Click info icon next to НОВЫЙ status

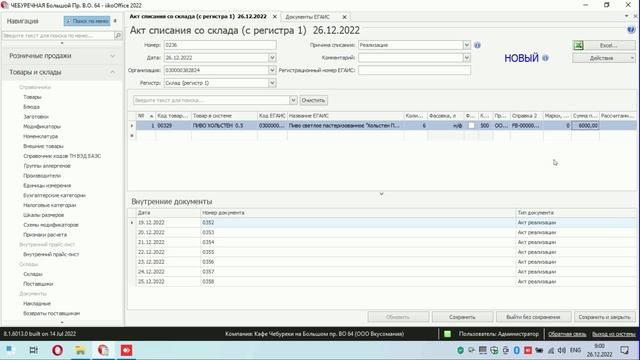tap(545, 58)
